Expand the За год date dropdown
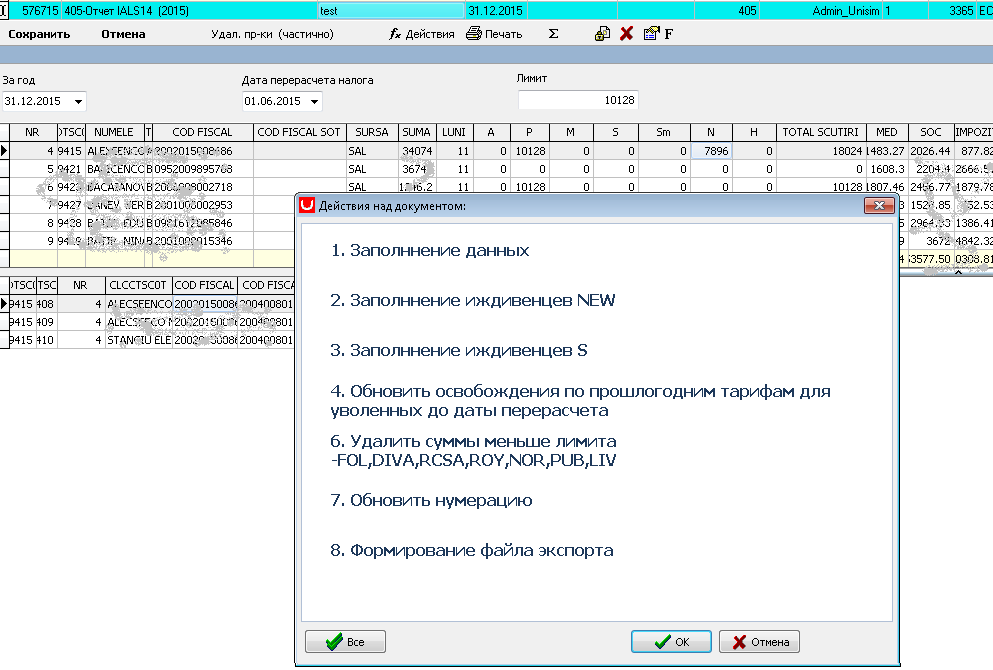Image resolution: width=993 pixels, height=670 pixels. pyautogui.click(x=79, y=101)
